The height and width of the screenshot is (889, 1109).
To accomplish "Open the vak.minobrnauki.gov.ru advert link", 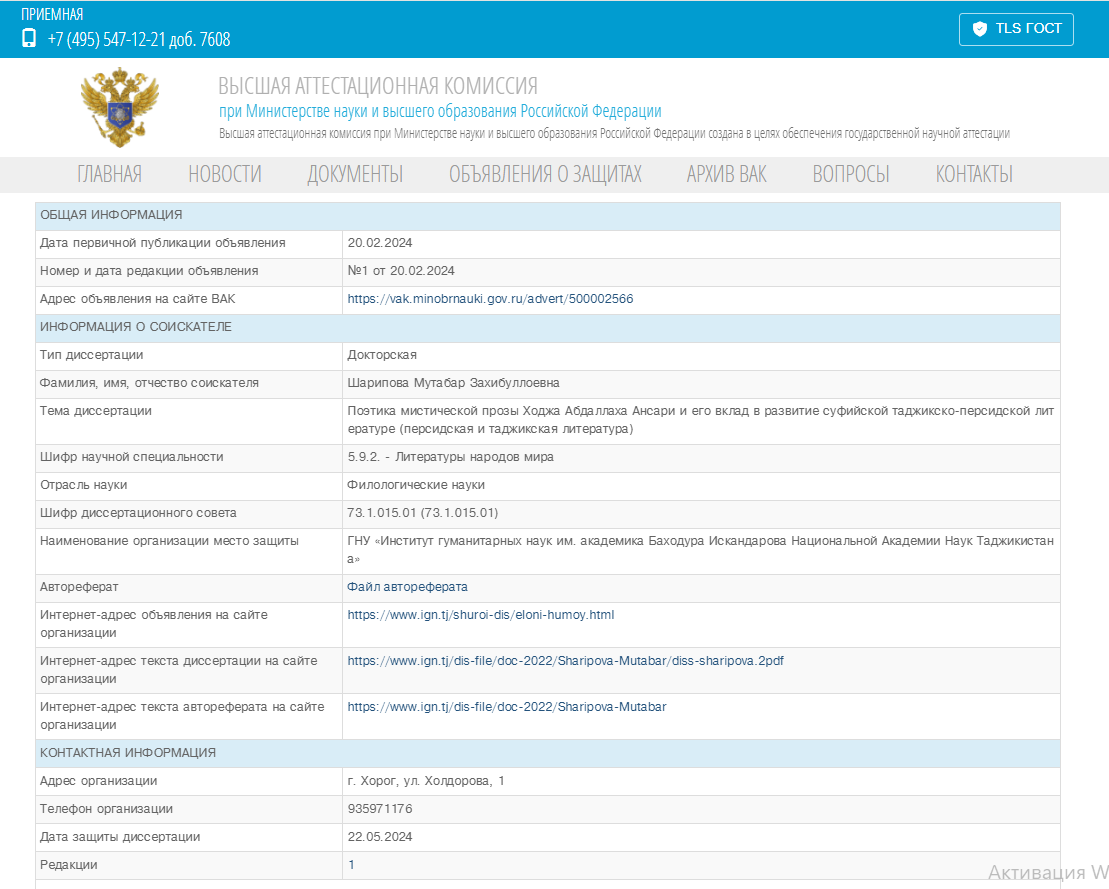I will coord(490,299).
